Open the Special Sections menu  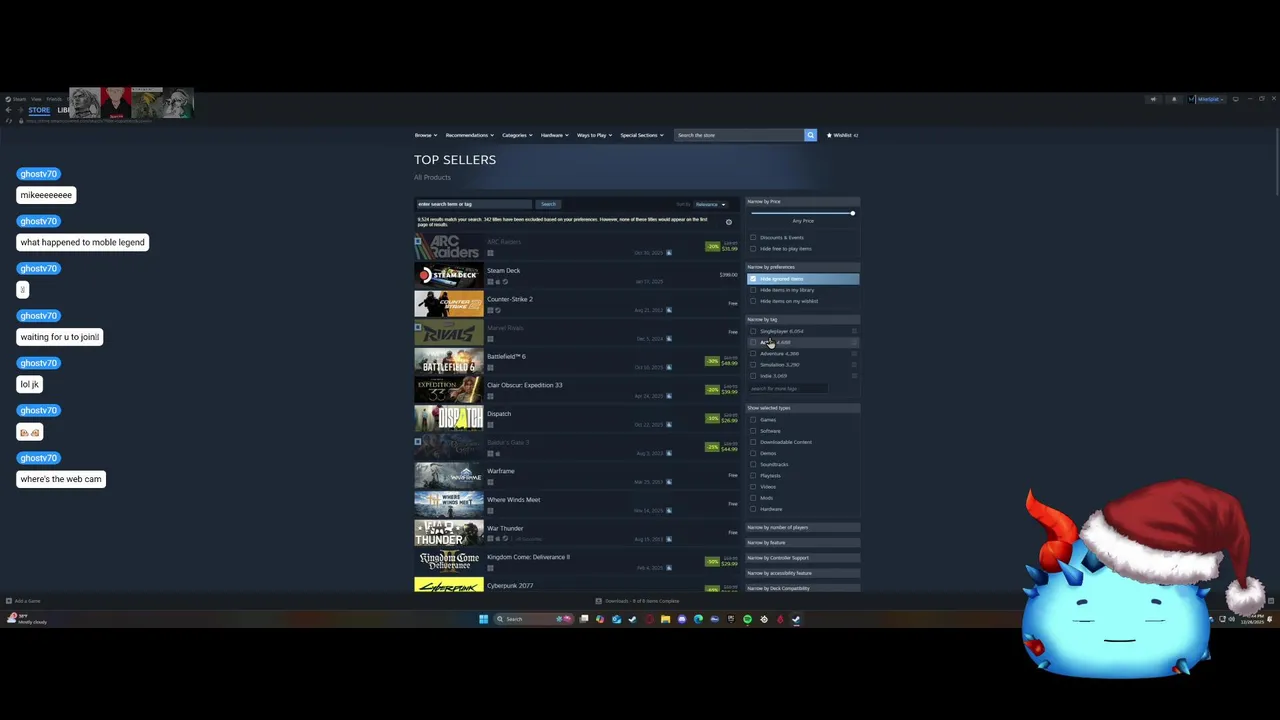click(641, 135)
